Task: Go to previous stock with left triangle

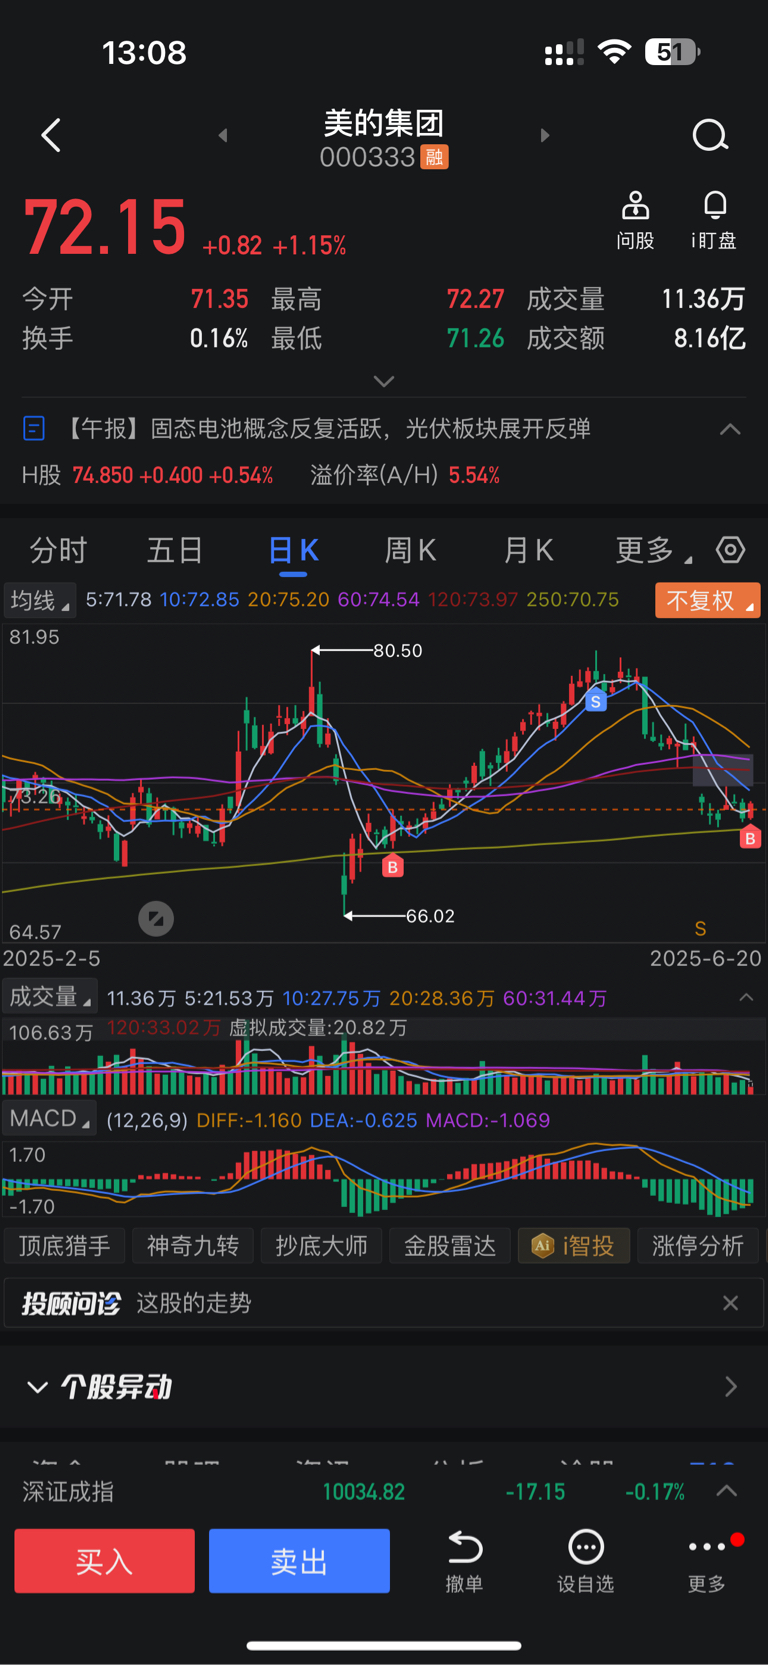Action: pos(223,135)
